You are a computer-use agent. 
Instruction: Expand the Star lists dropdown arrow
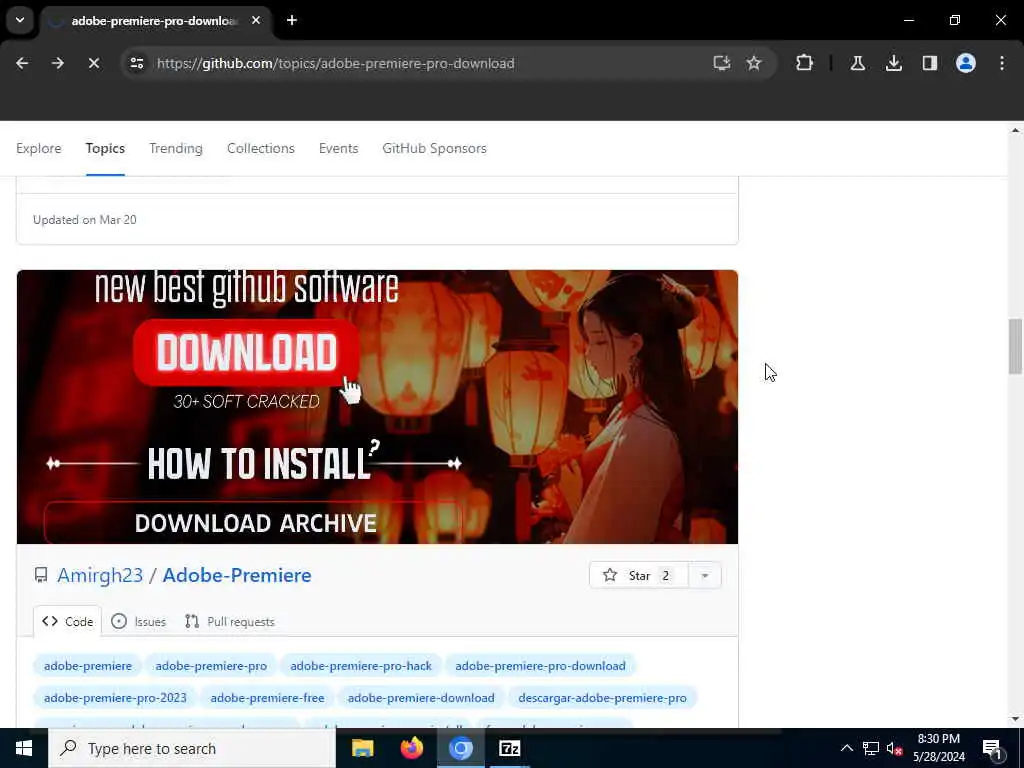point(705,575)
